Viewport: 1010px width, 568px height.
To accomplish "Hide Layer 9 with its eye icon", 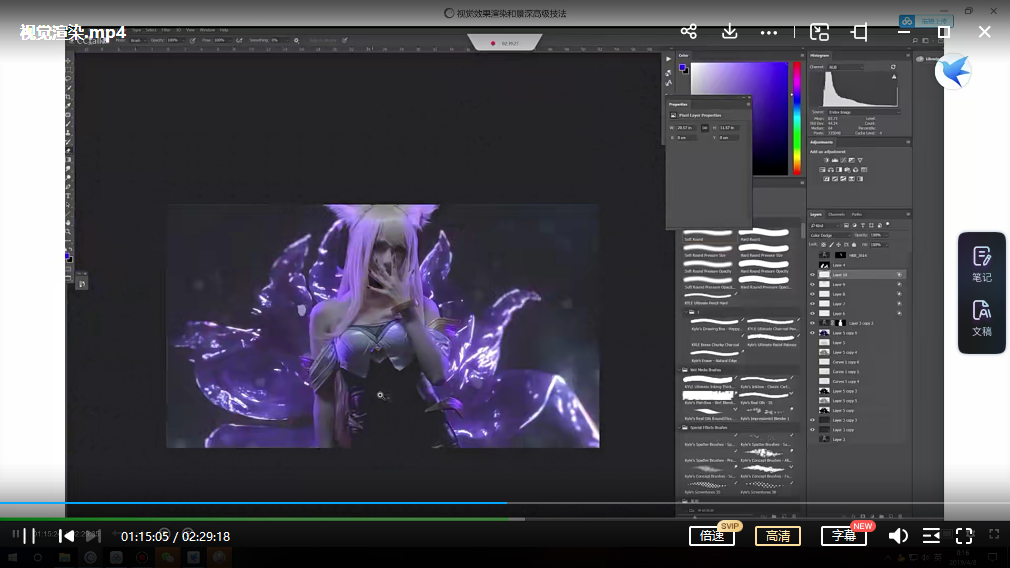I will point(812,284).
